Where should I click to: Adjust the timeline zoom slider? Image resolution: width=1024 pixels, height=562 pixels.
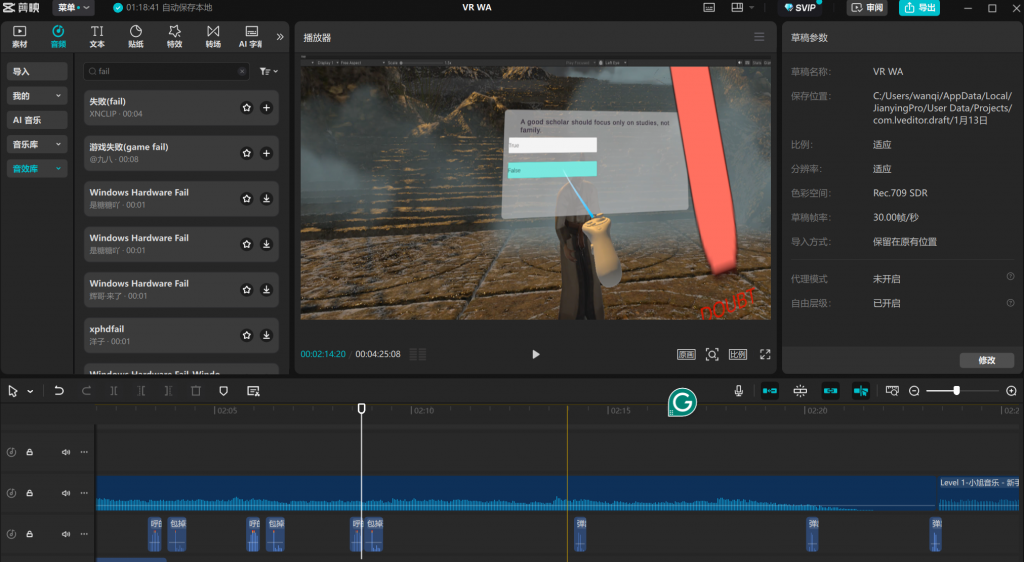click(956, 390)
